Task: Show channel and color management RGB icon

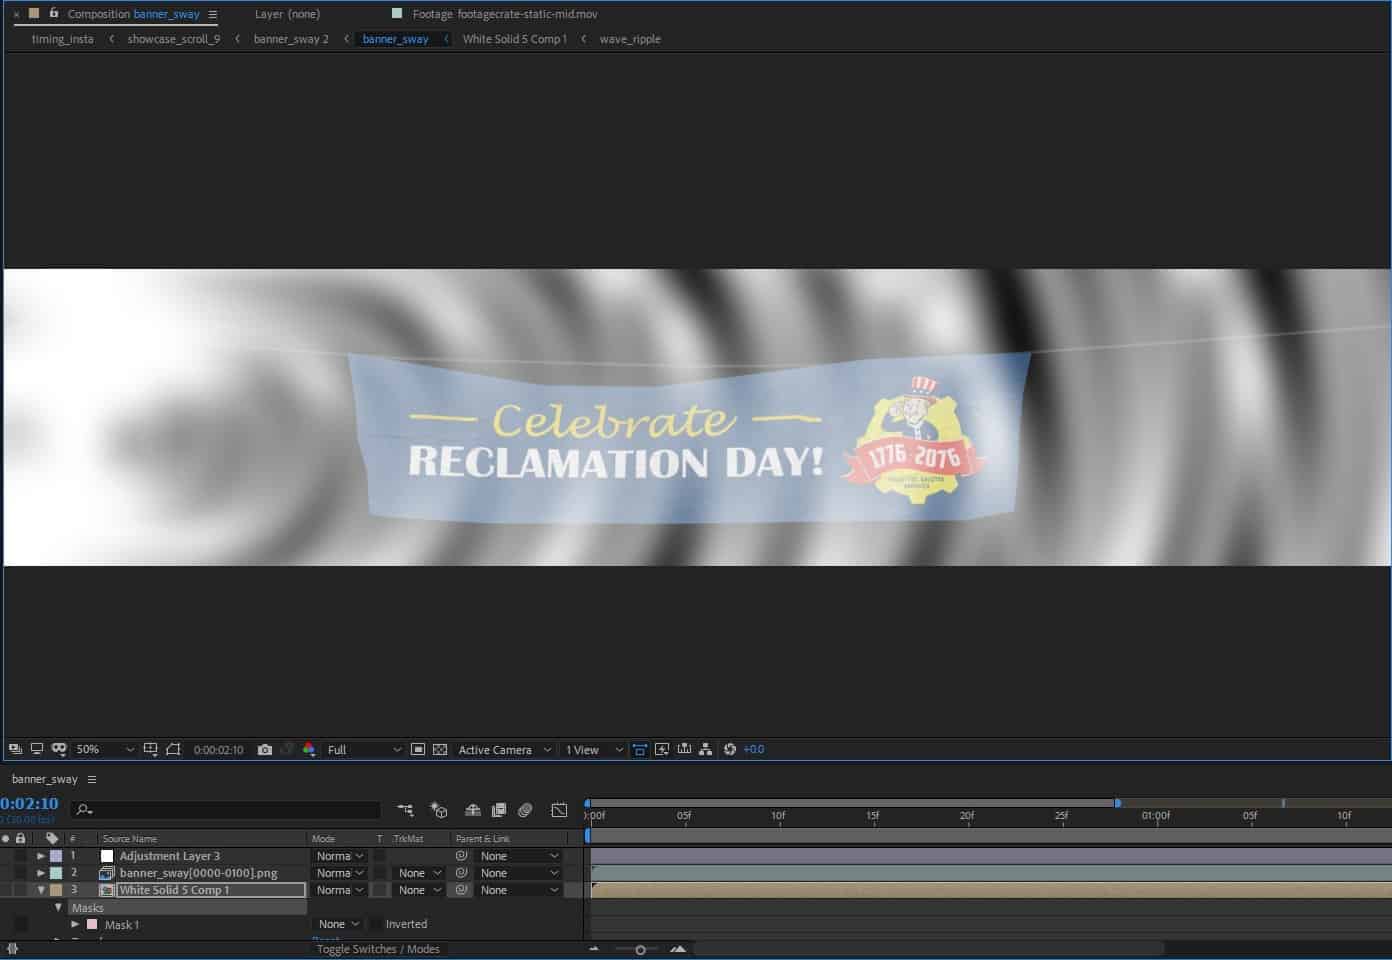Action: [309, 749]
